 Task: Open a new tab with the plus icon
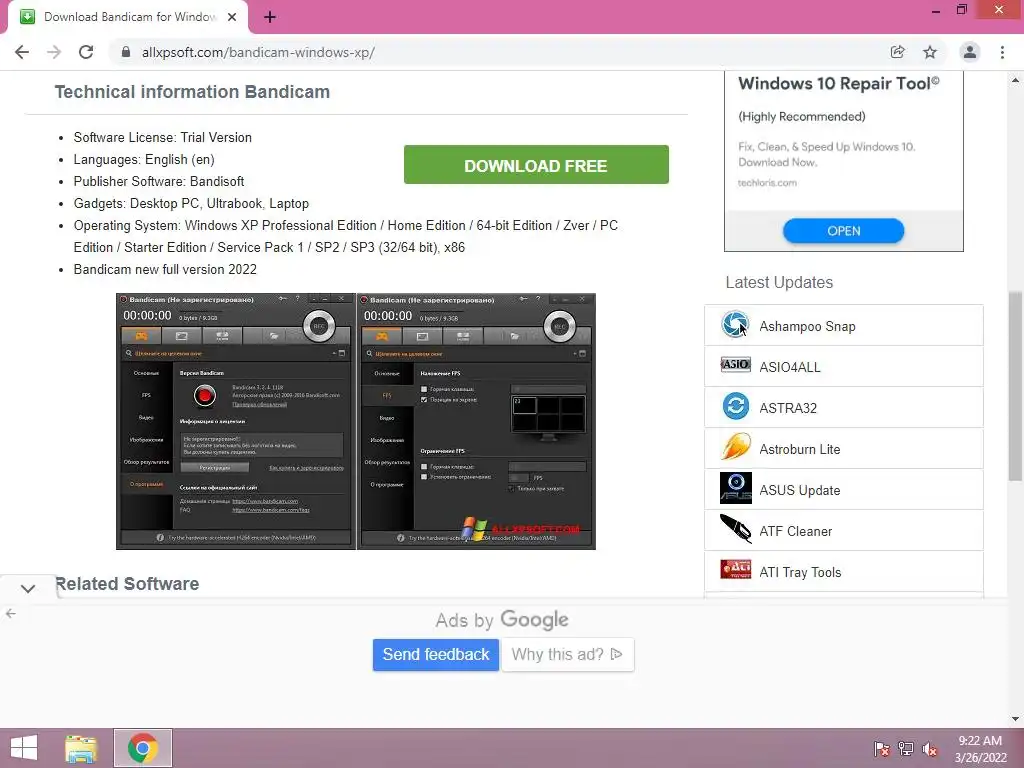click(x=270, y=17)
